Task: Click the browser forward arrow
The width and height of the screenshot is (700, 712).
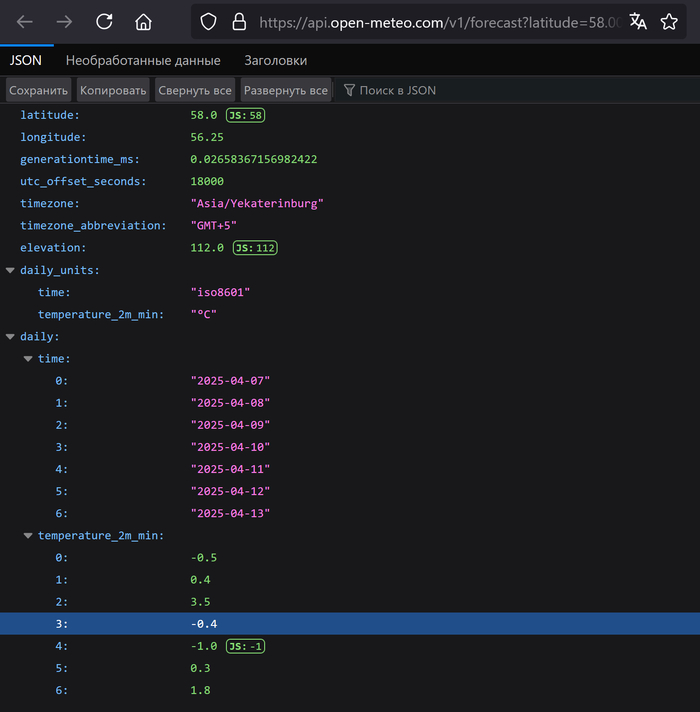Action: pyautogui.click(x=64, y=22)
